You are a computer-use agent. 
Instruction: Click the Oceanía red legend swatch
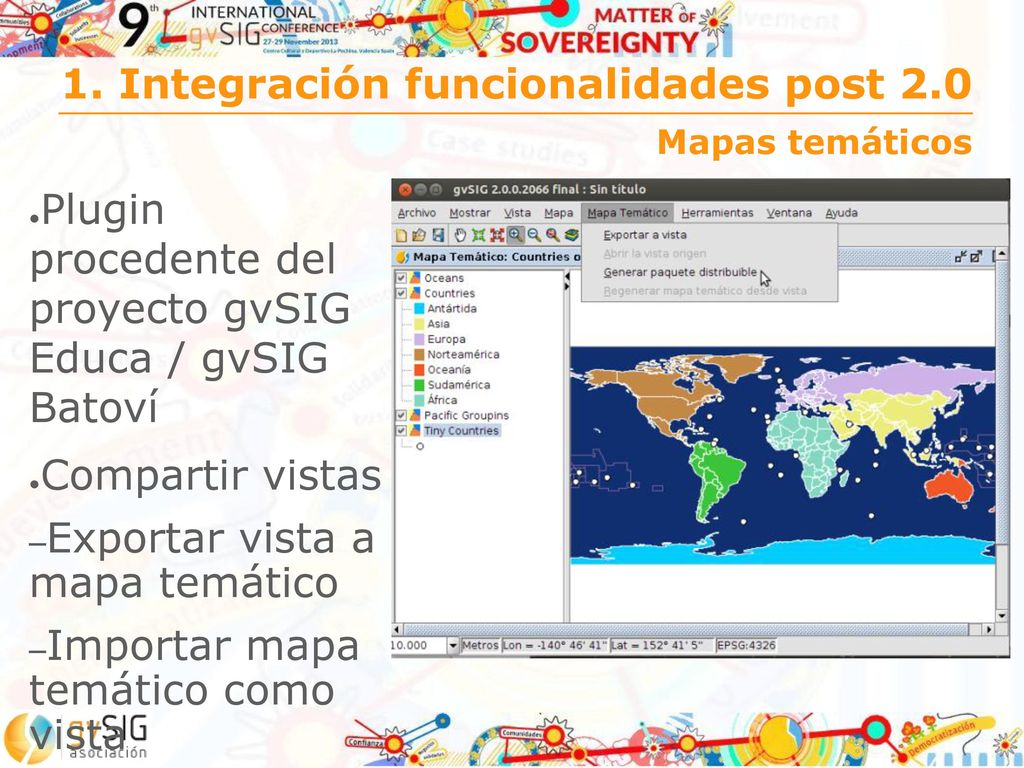(419, 370)
